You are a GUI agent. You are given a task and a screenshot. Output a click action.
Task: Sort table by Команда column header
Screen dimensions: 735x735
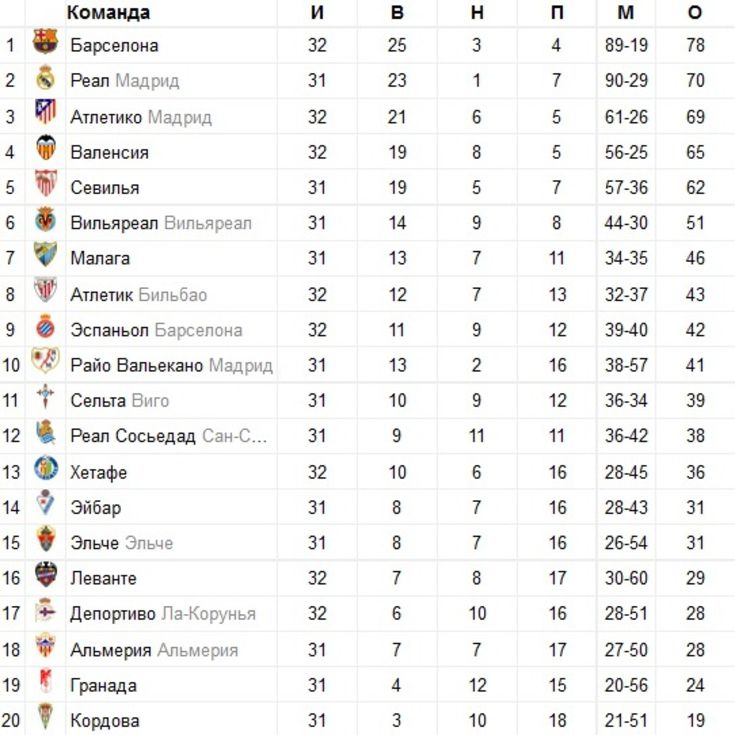(x=108, y=13)
